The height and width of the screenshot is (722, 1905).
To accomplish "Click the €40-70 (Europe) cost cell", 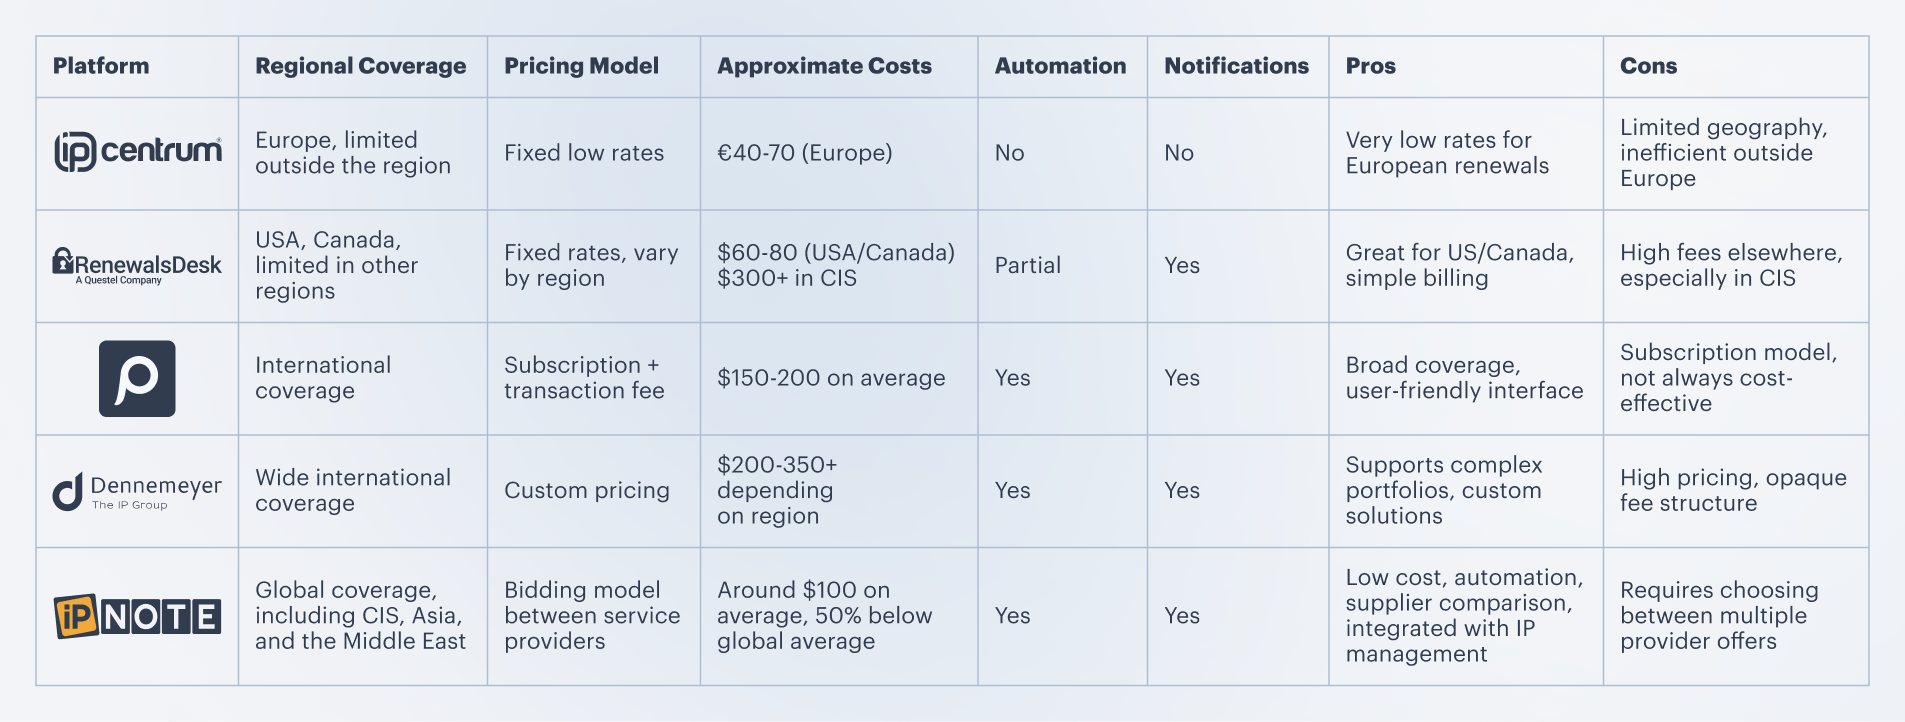I will tap(804, 153).
